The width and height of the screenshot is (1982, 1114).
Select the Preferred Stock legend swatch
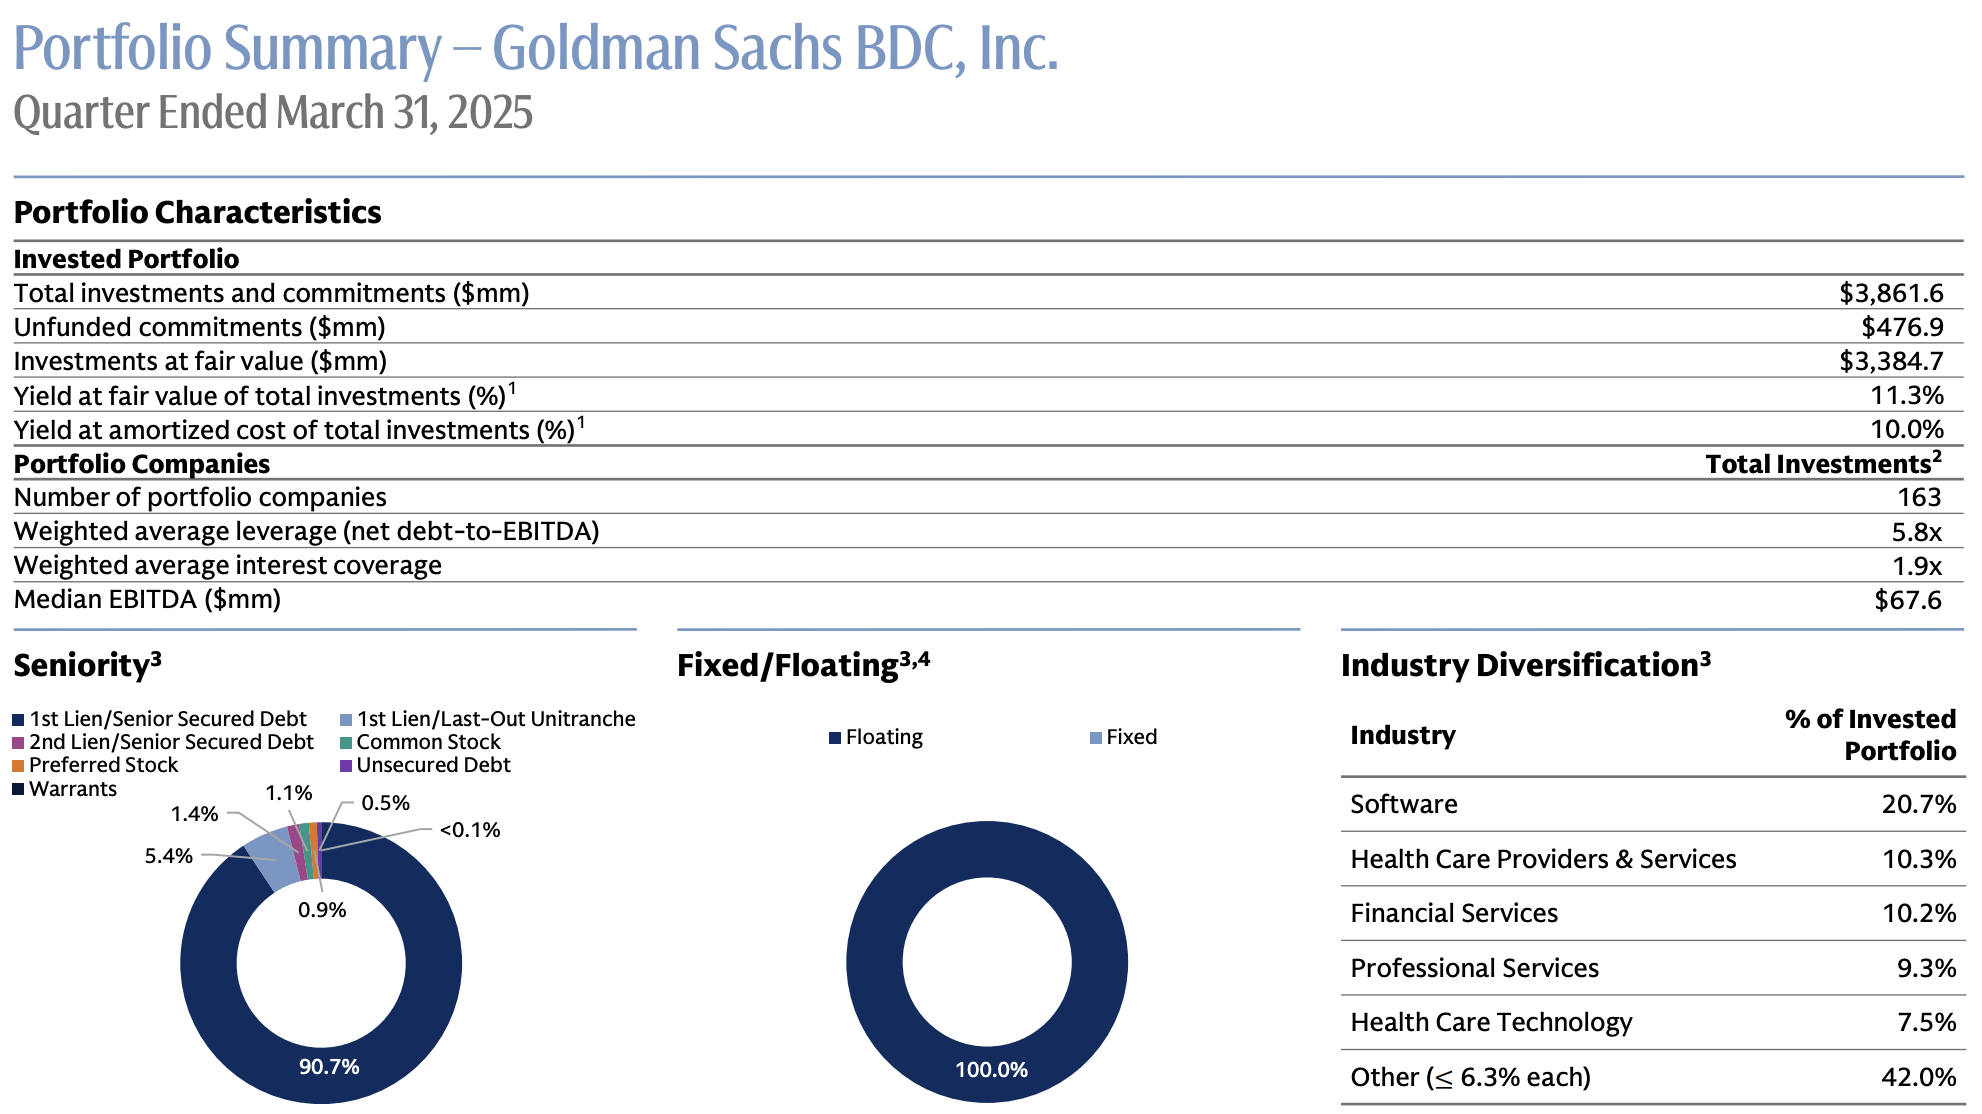click(18, 766)
